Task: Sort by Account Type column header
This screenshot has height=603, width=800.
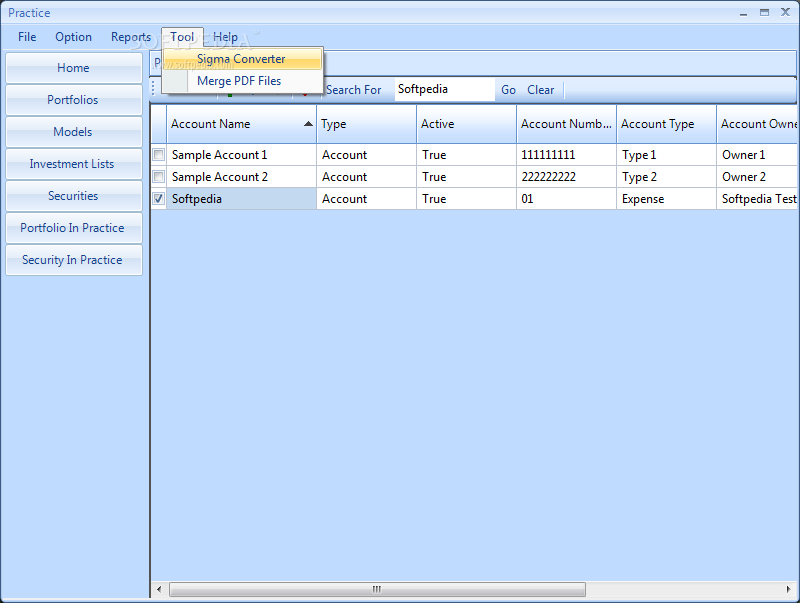Action: tap(666, 124)
